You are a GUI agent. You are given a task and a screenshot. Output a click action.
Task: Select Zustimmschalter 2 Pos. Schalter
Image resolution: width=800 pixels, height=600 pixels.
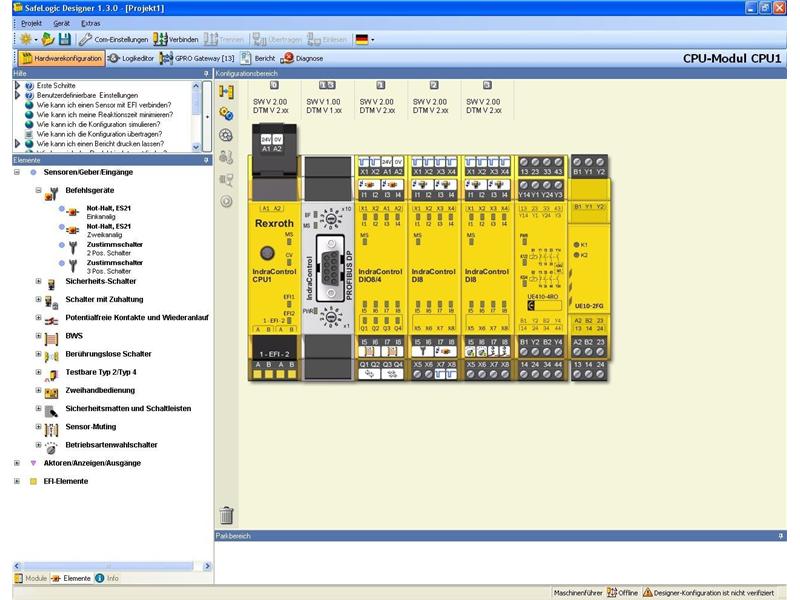(114, 248)
